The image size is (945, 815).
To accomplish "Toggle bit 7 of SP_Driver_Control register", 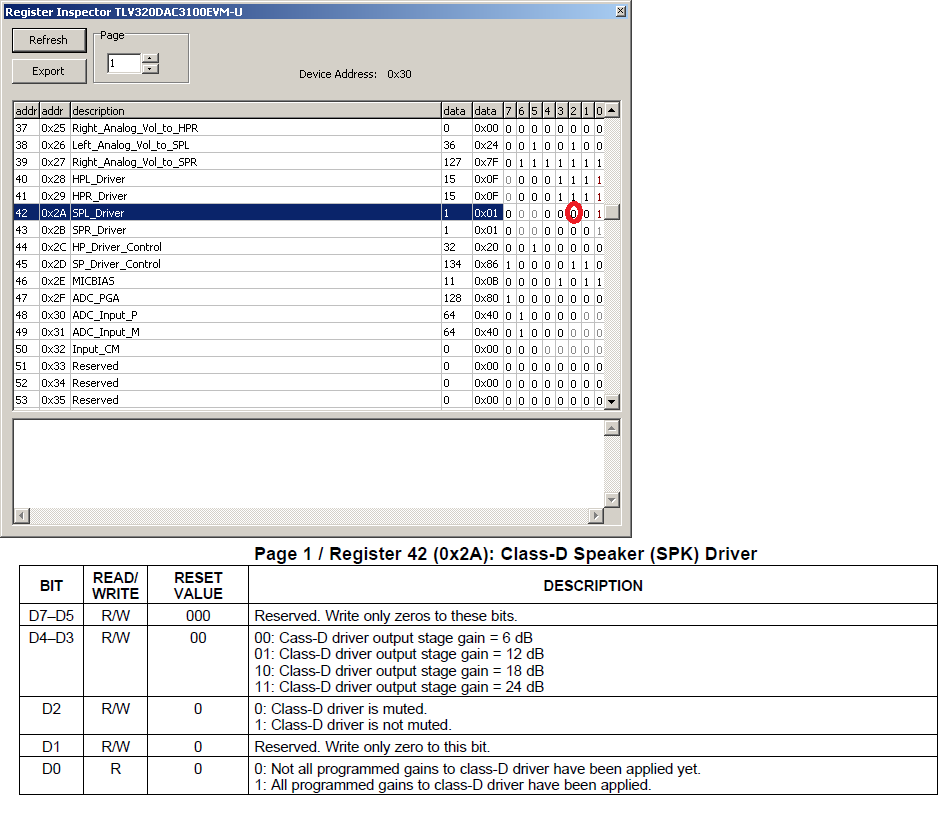I will point(508,265).
